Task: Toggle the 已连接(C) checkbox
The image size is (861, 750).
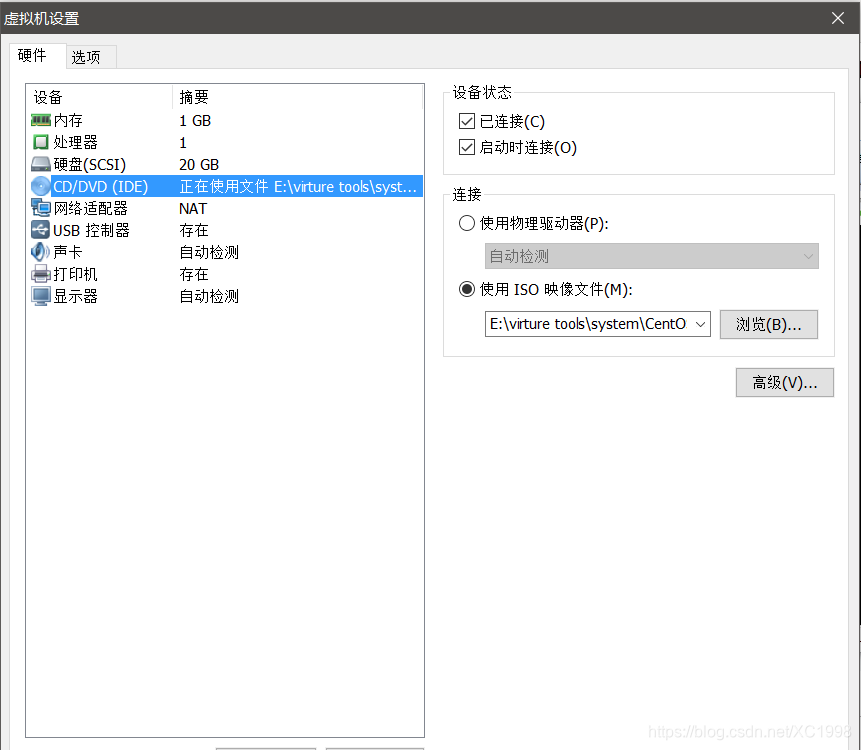Action: tap(467, 121)
